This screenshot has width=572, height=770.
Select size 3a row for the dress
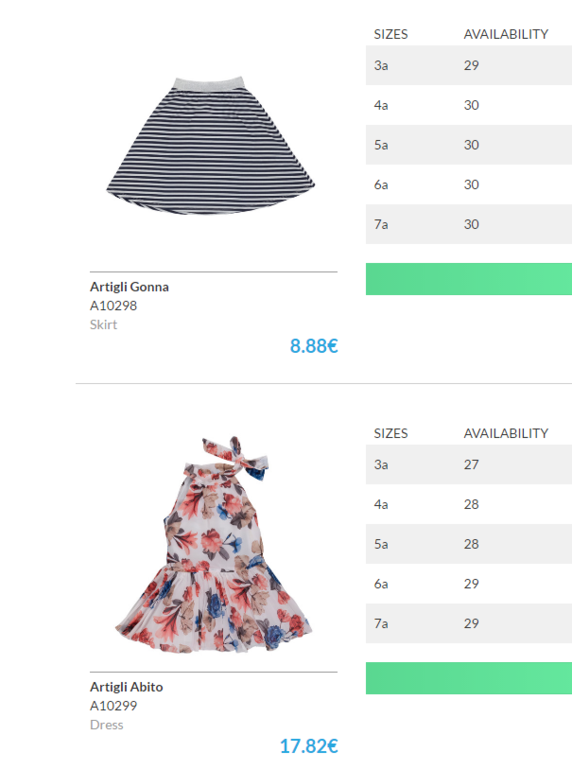pos(469,465)
